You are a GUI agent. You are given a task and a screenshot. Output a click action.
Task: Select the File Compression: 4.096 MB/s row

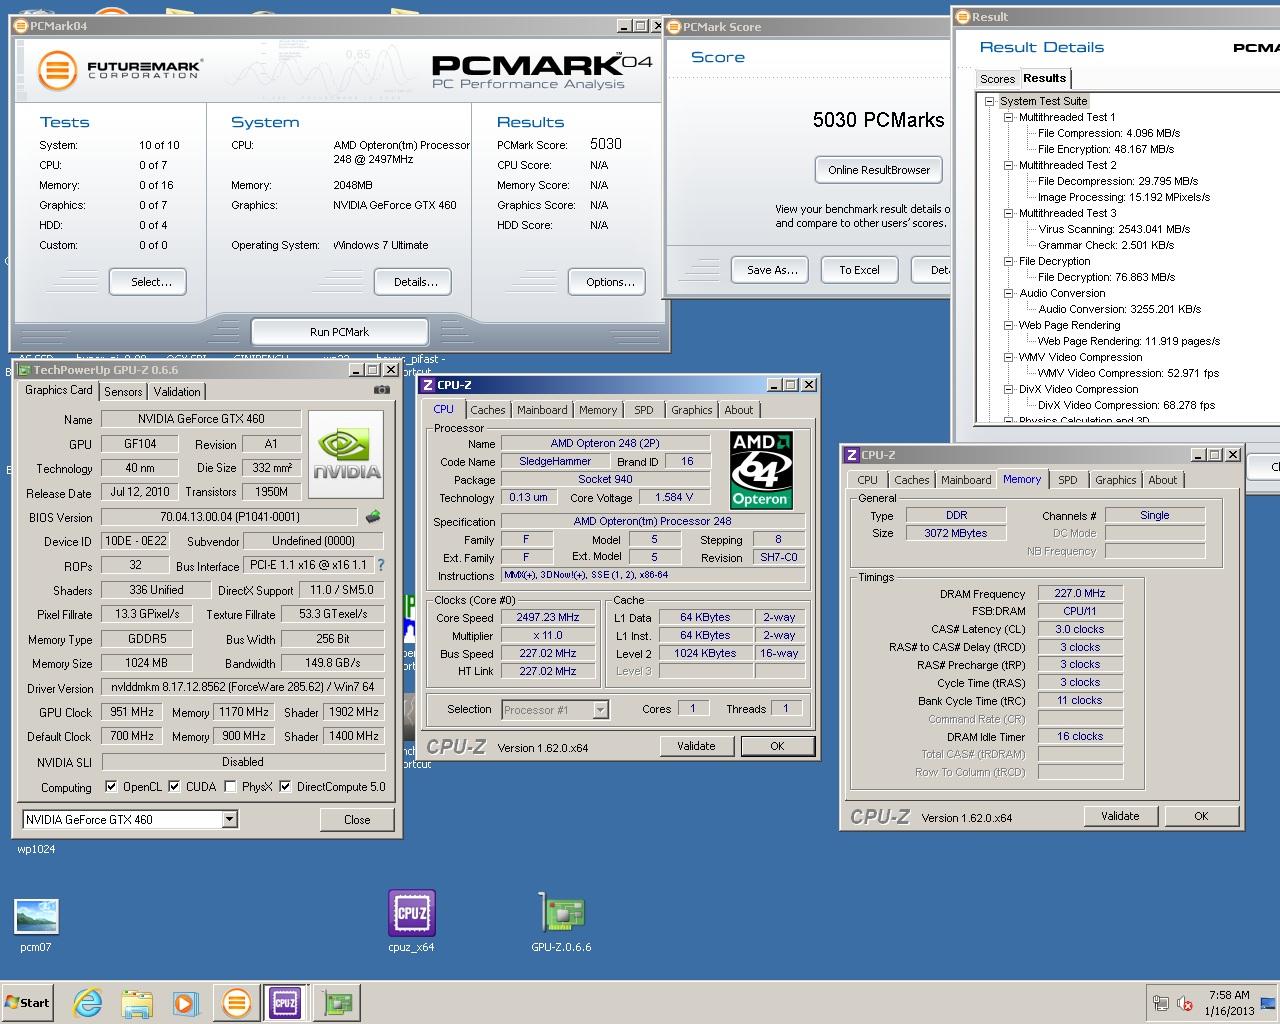tap(1109, 133)
